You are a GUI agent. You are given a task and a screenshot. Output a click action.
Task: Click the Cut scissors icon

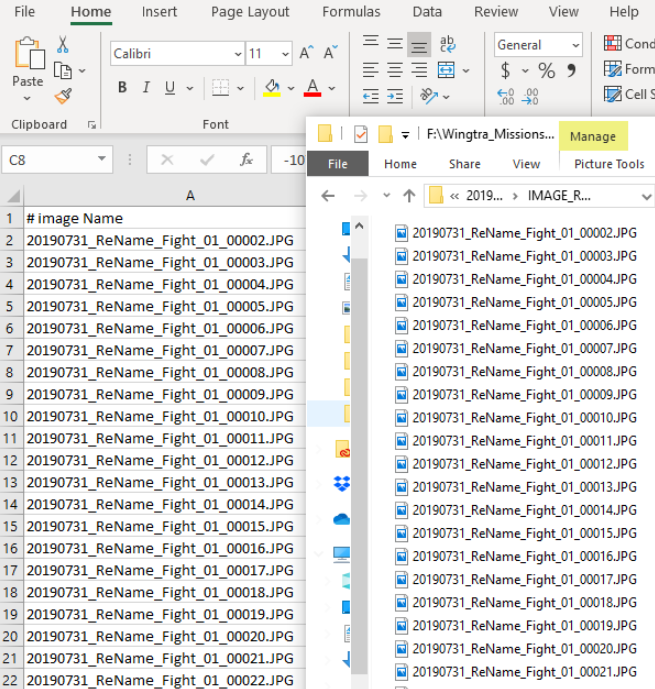tap(63, 45)
